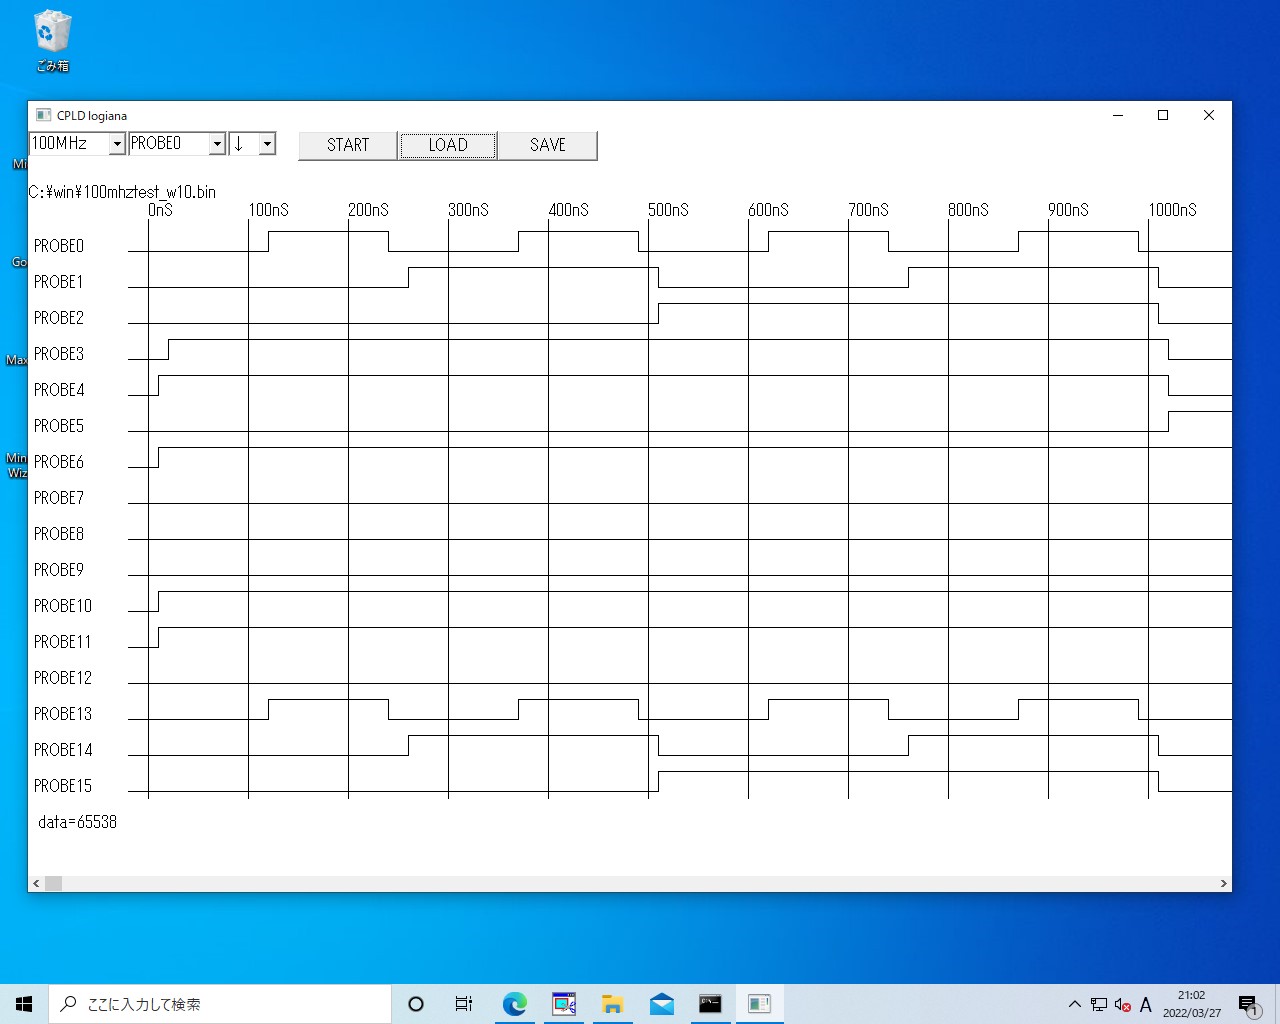Launch Microsoft Edge from the taskbar
1280x1024 pixels.
pos(514,1004)
